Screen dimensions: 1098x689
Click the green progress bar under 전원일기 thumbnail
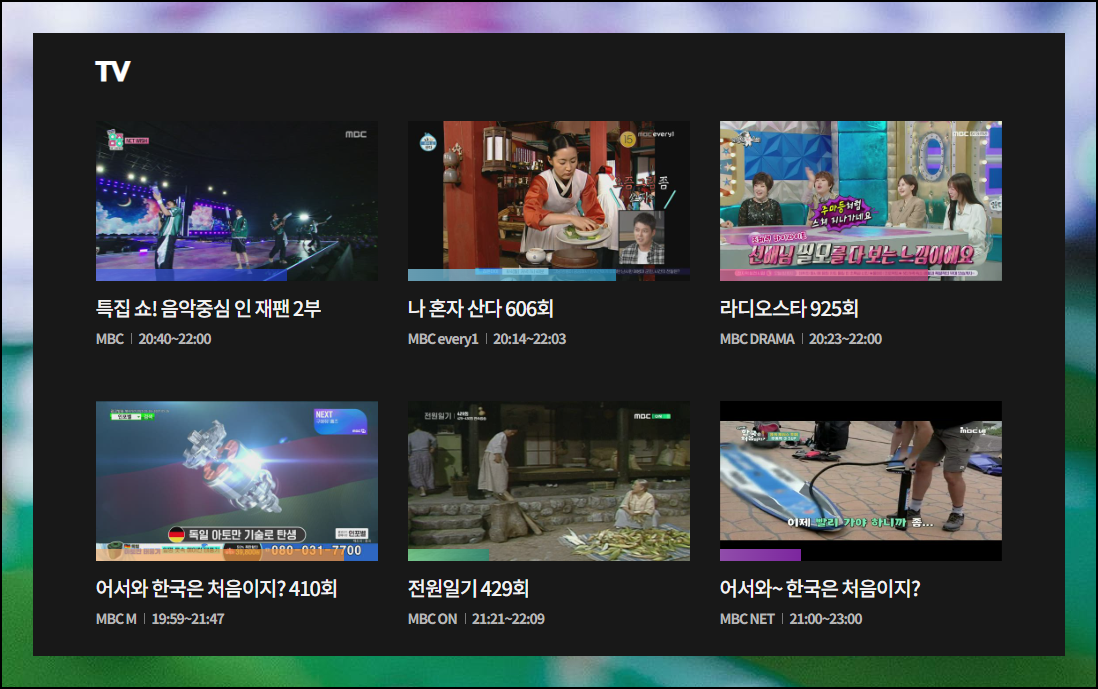click(x=449, y=555)
